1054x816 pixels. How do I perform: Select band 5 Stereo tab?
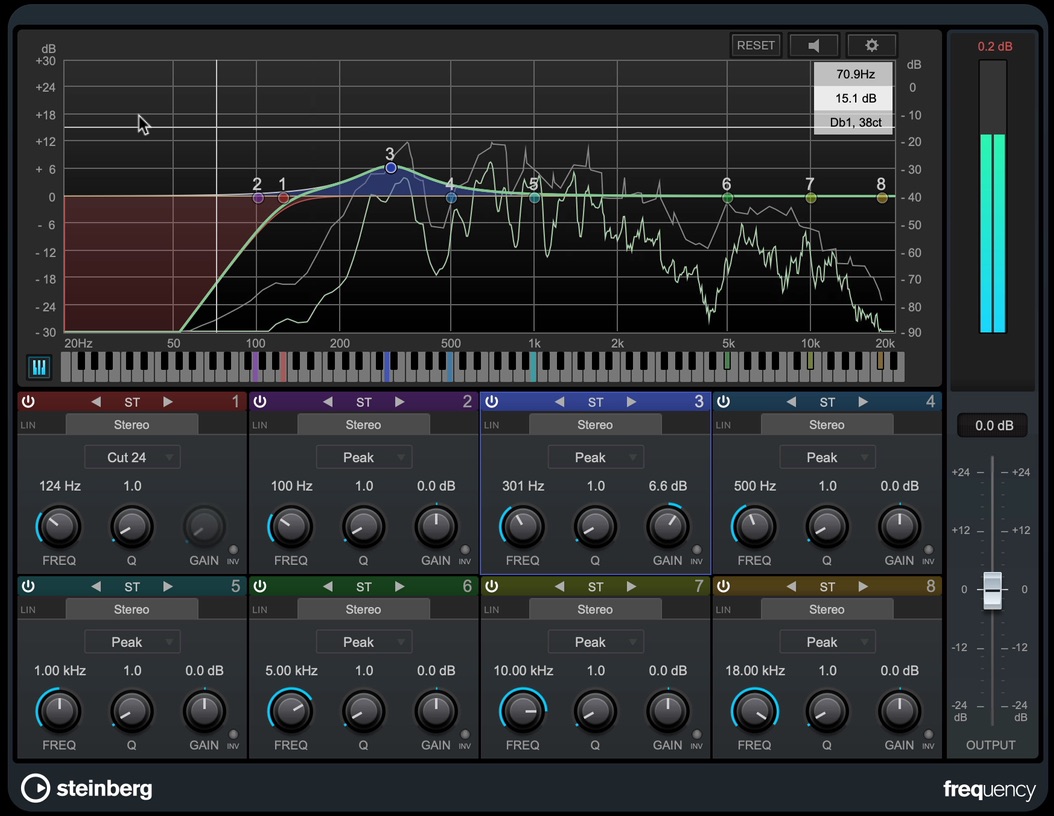coord(132,610)
